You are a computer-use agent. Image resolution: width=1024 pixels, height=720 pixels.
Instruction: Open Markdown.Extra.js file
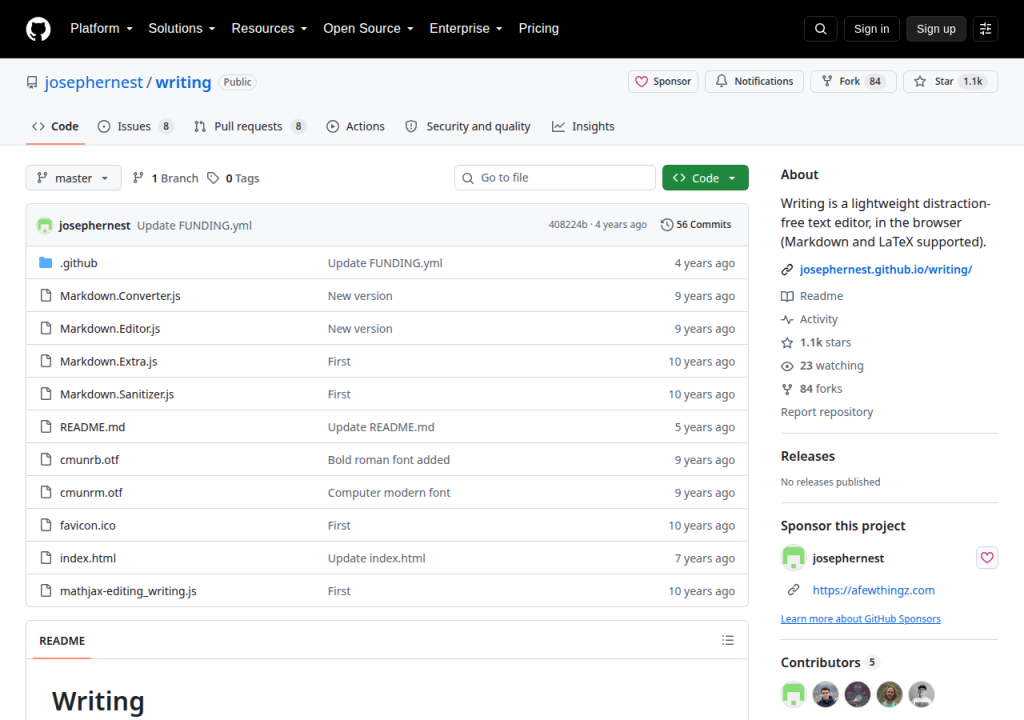(108, 361)
